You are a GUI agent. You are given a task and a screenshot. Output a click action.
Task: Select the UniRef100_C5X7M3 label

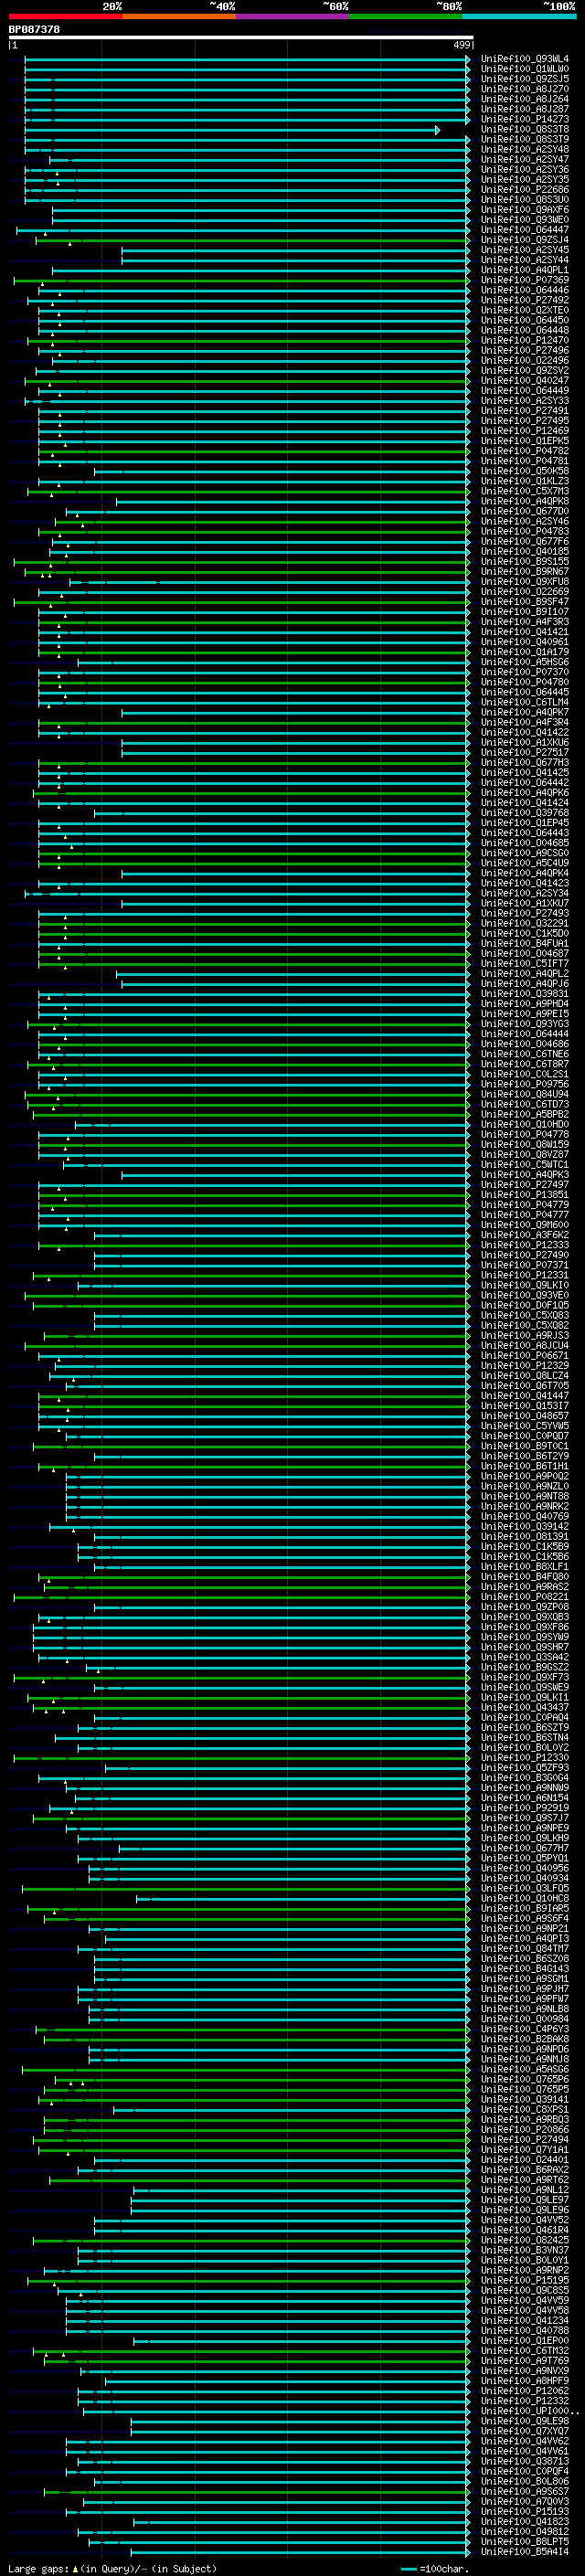(525, 491)
